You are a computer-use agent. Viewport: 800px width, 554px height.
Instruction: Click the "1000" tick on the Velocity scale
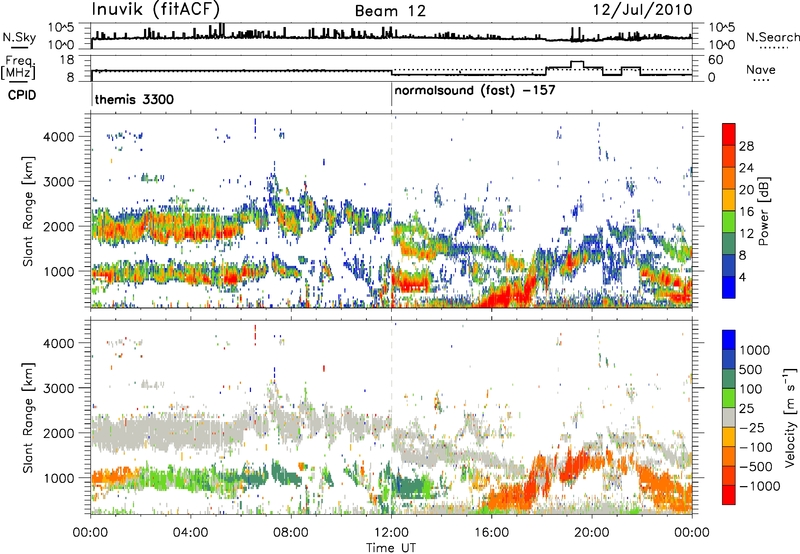click(755, 350)
